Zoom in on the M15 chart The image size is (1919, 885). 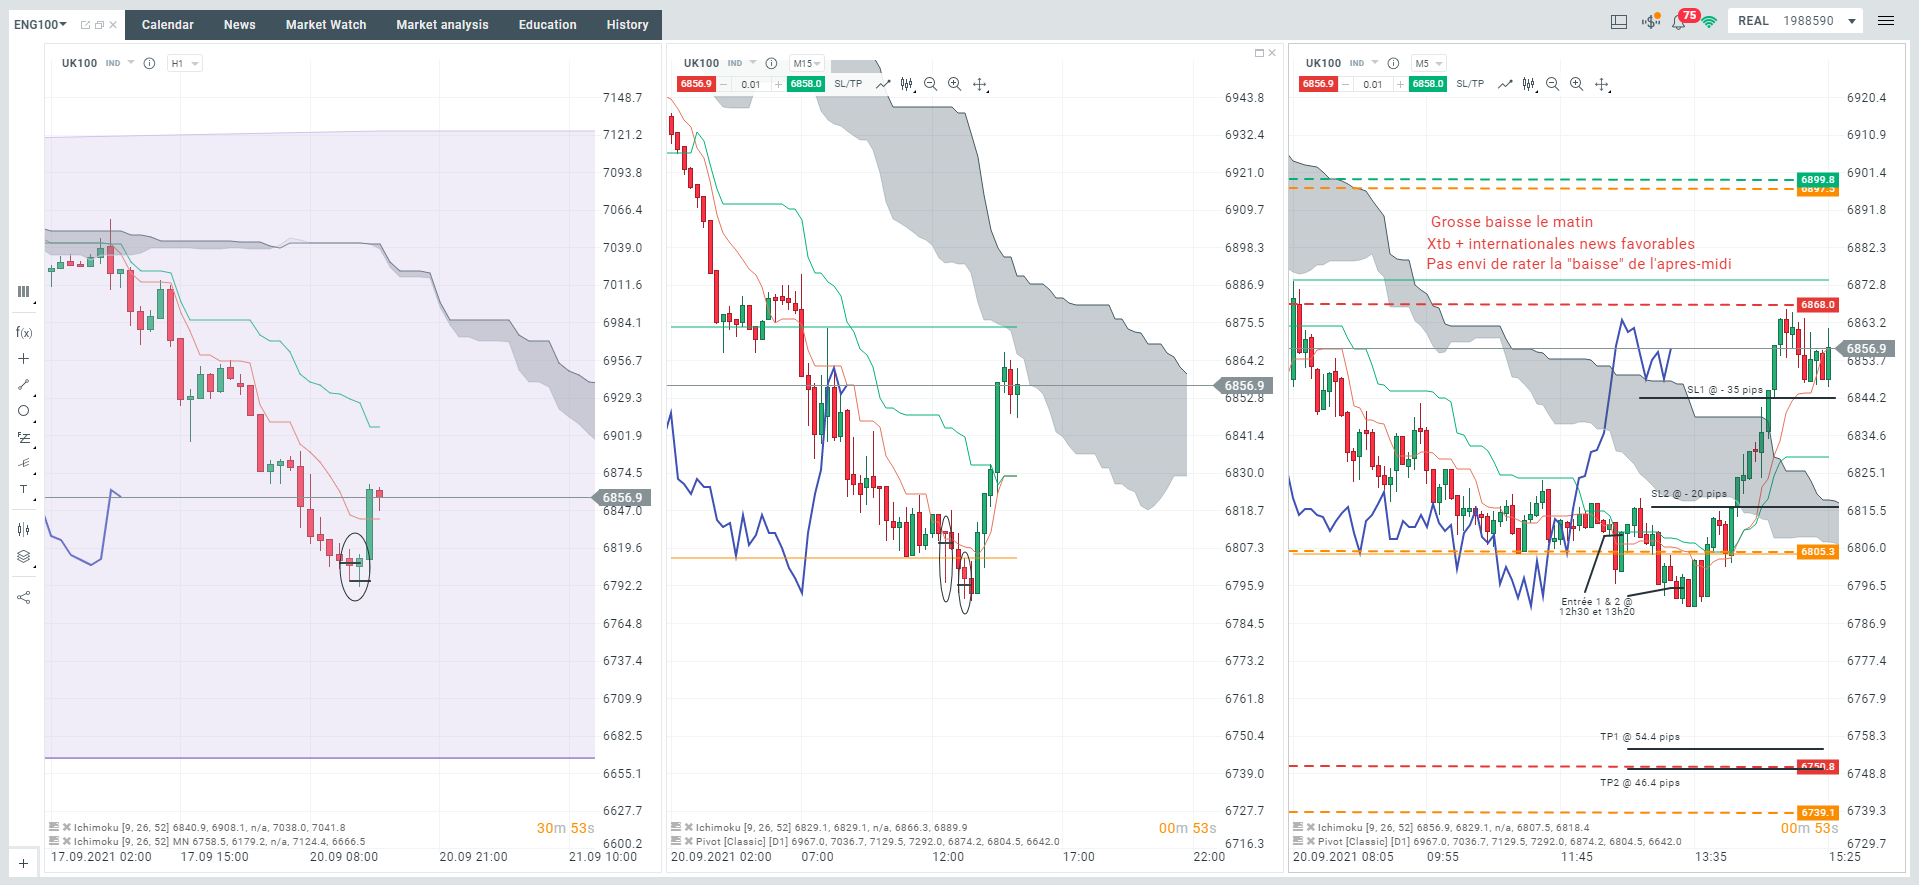pyautogui.click(x=954, y=84)
